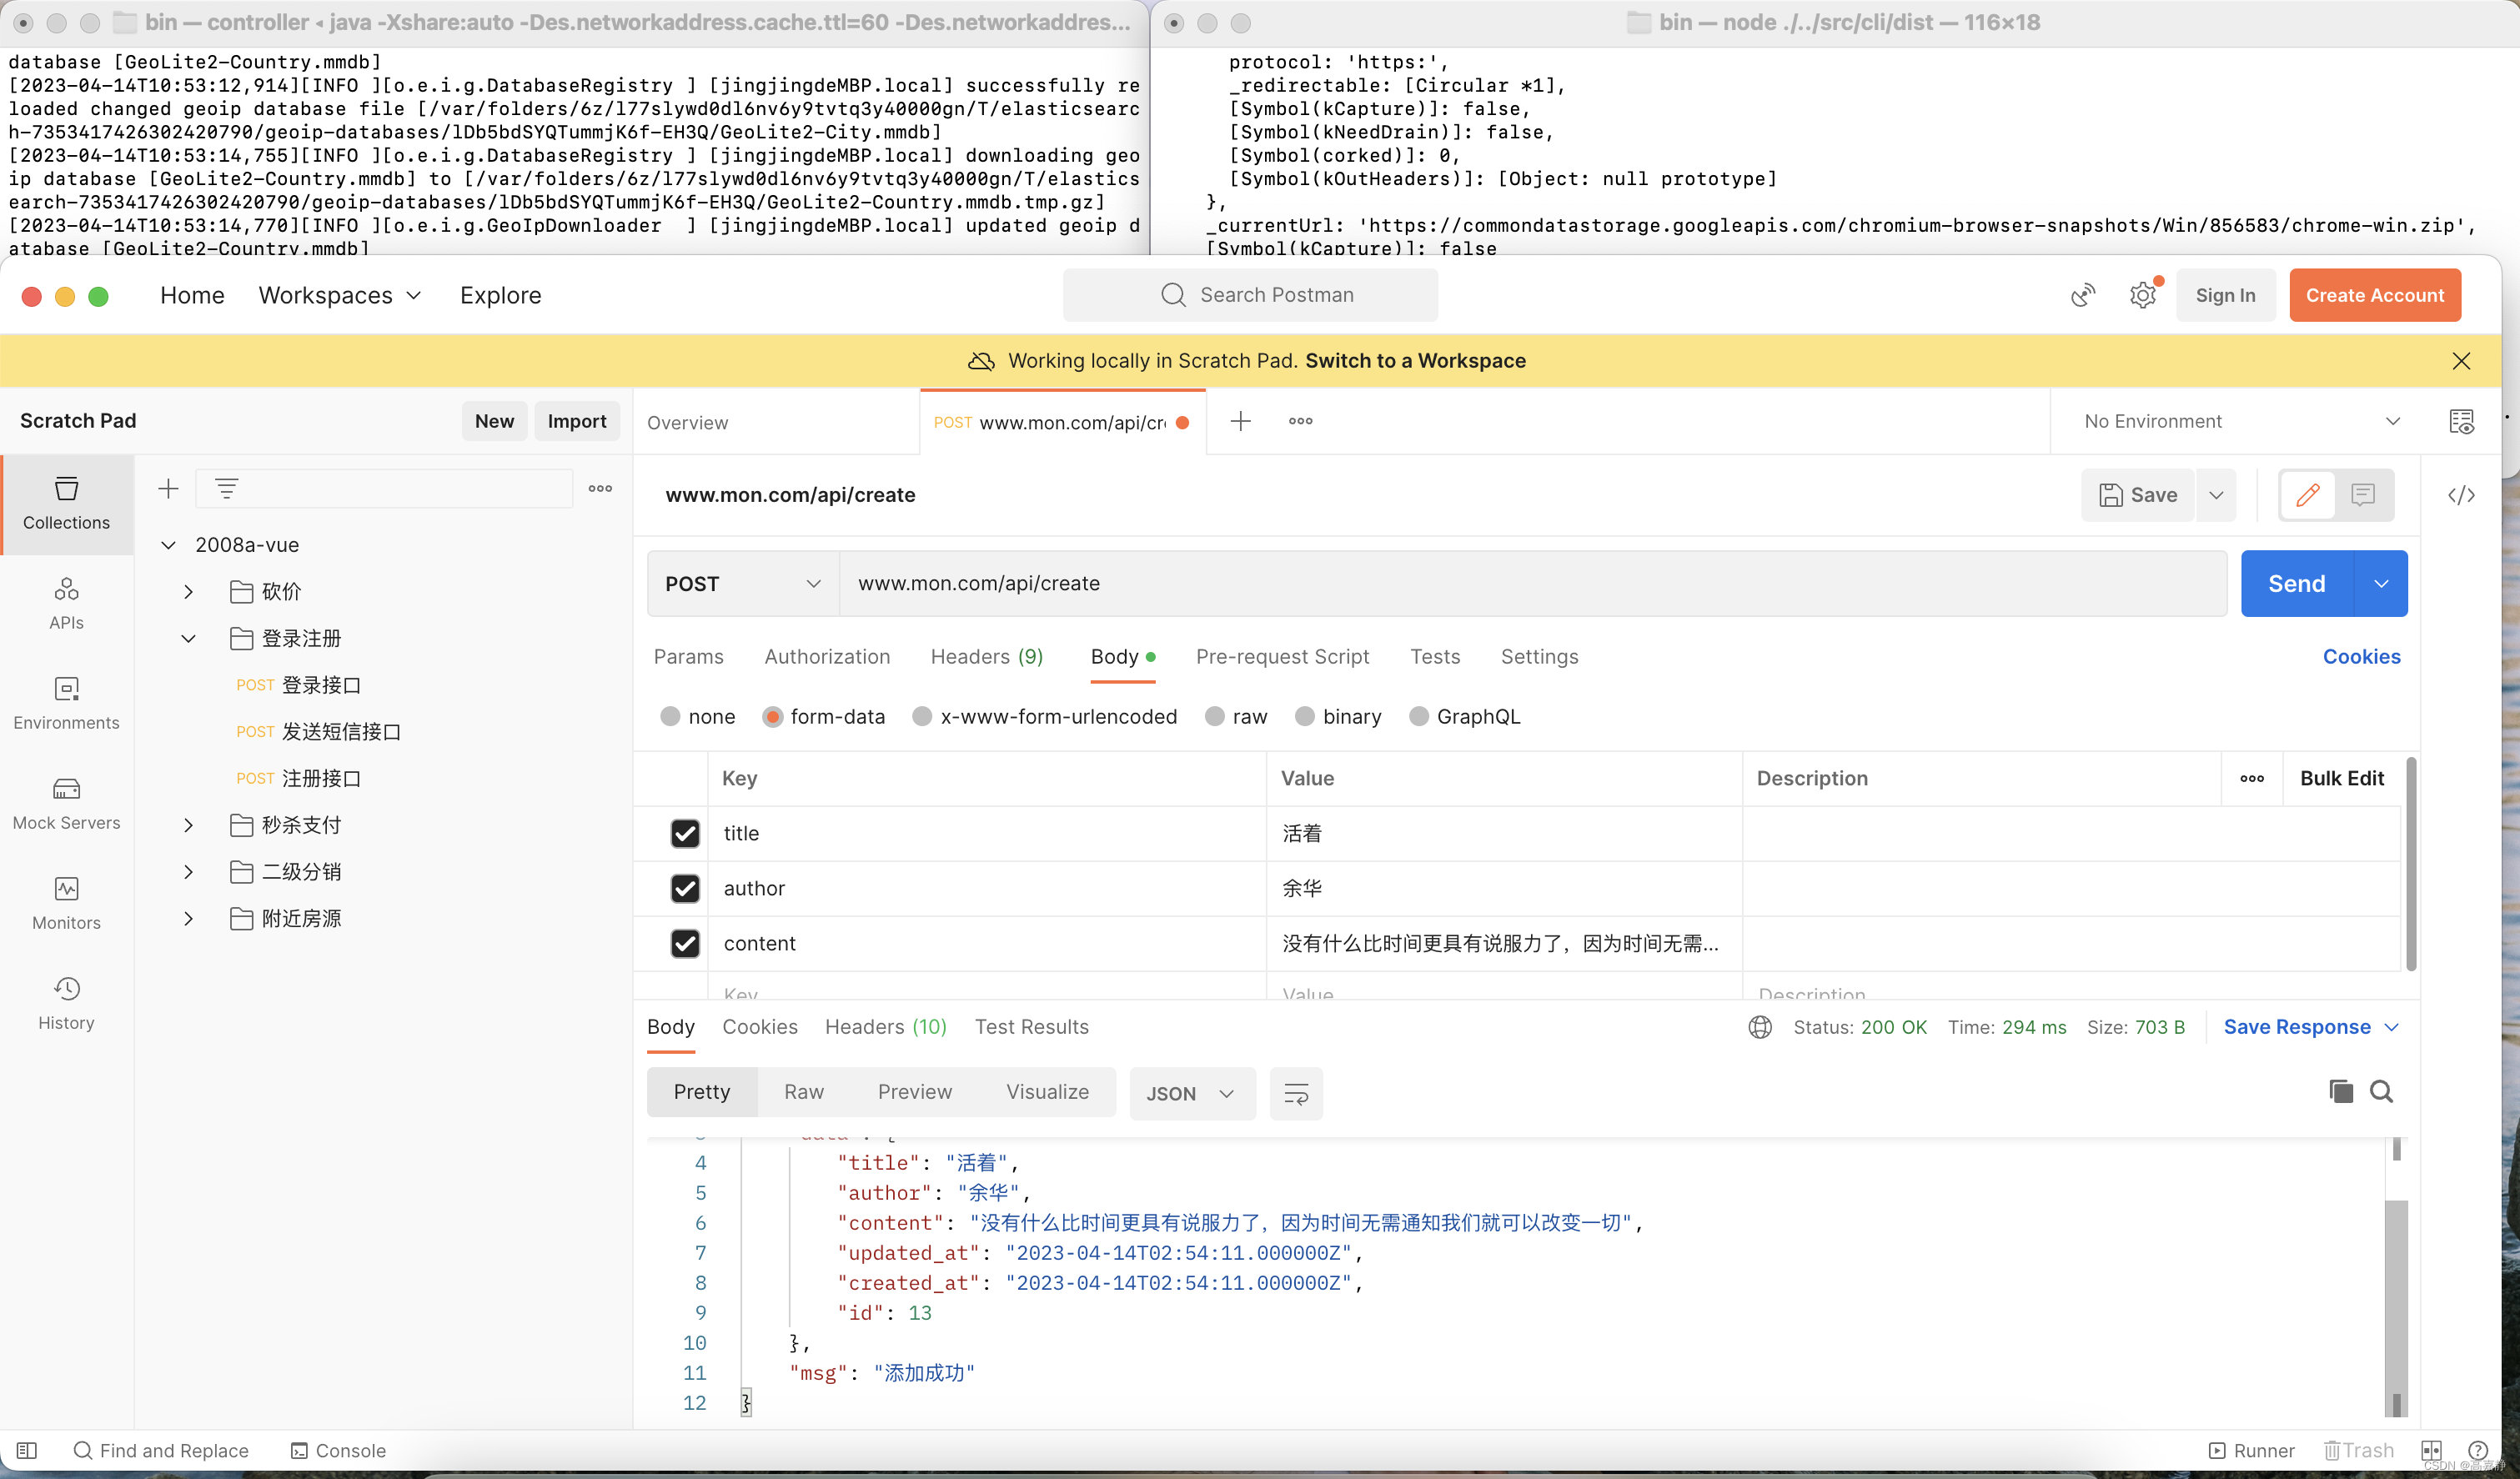The image size is (2520, 1479).
Task: Open the Environments sidebar panel
Action: 66,703
